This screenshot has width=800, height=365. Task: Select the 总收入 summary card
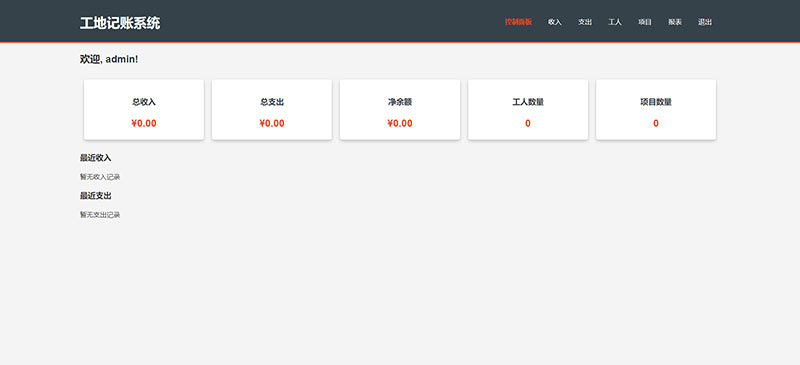[x=144, y=109]
